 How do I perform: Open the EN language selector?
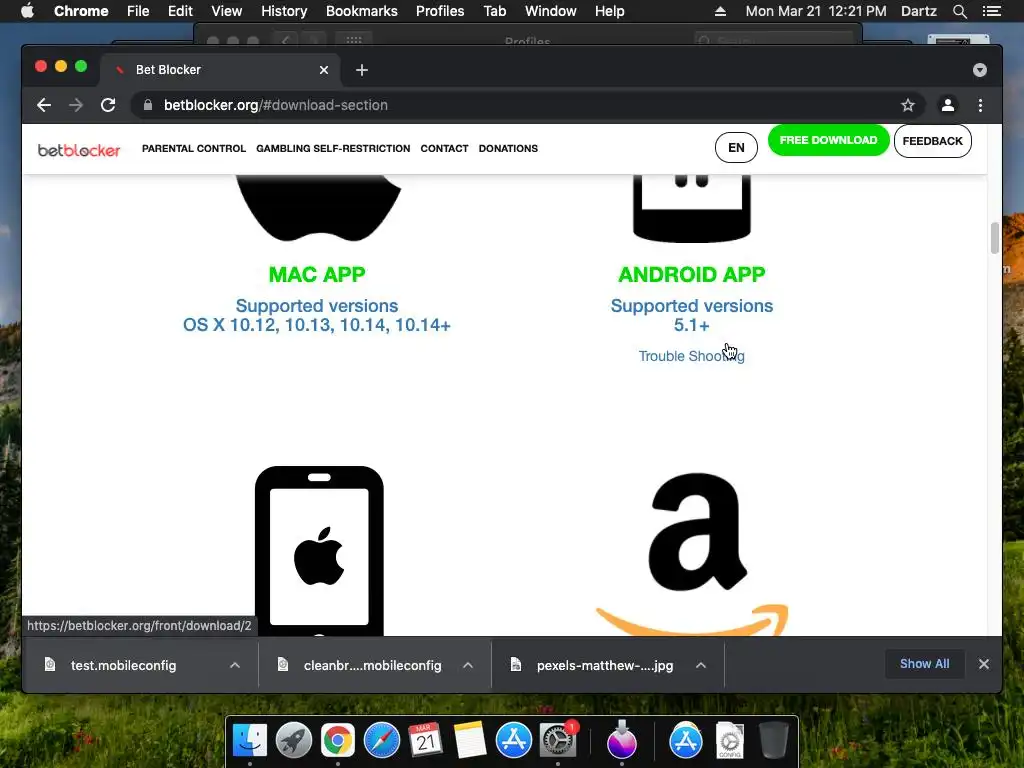(x=736, y=148)
